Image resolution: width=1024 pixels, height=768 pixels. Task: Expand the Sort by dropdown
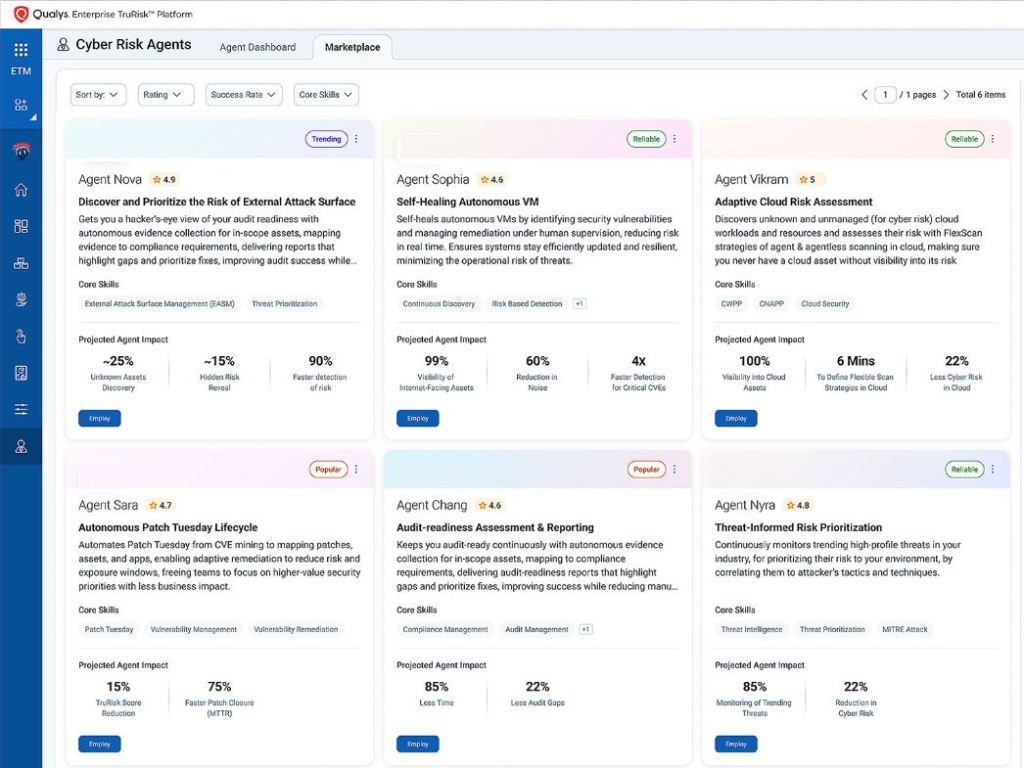(98, 95)
